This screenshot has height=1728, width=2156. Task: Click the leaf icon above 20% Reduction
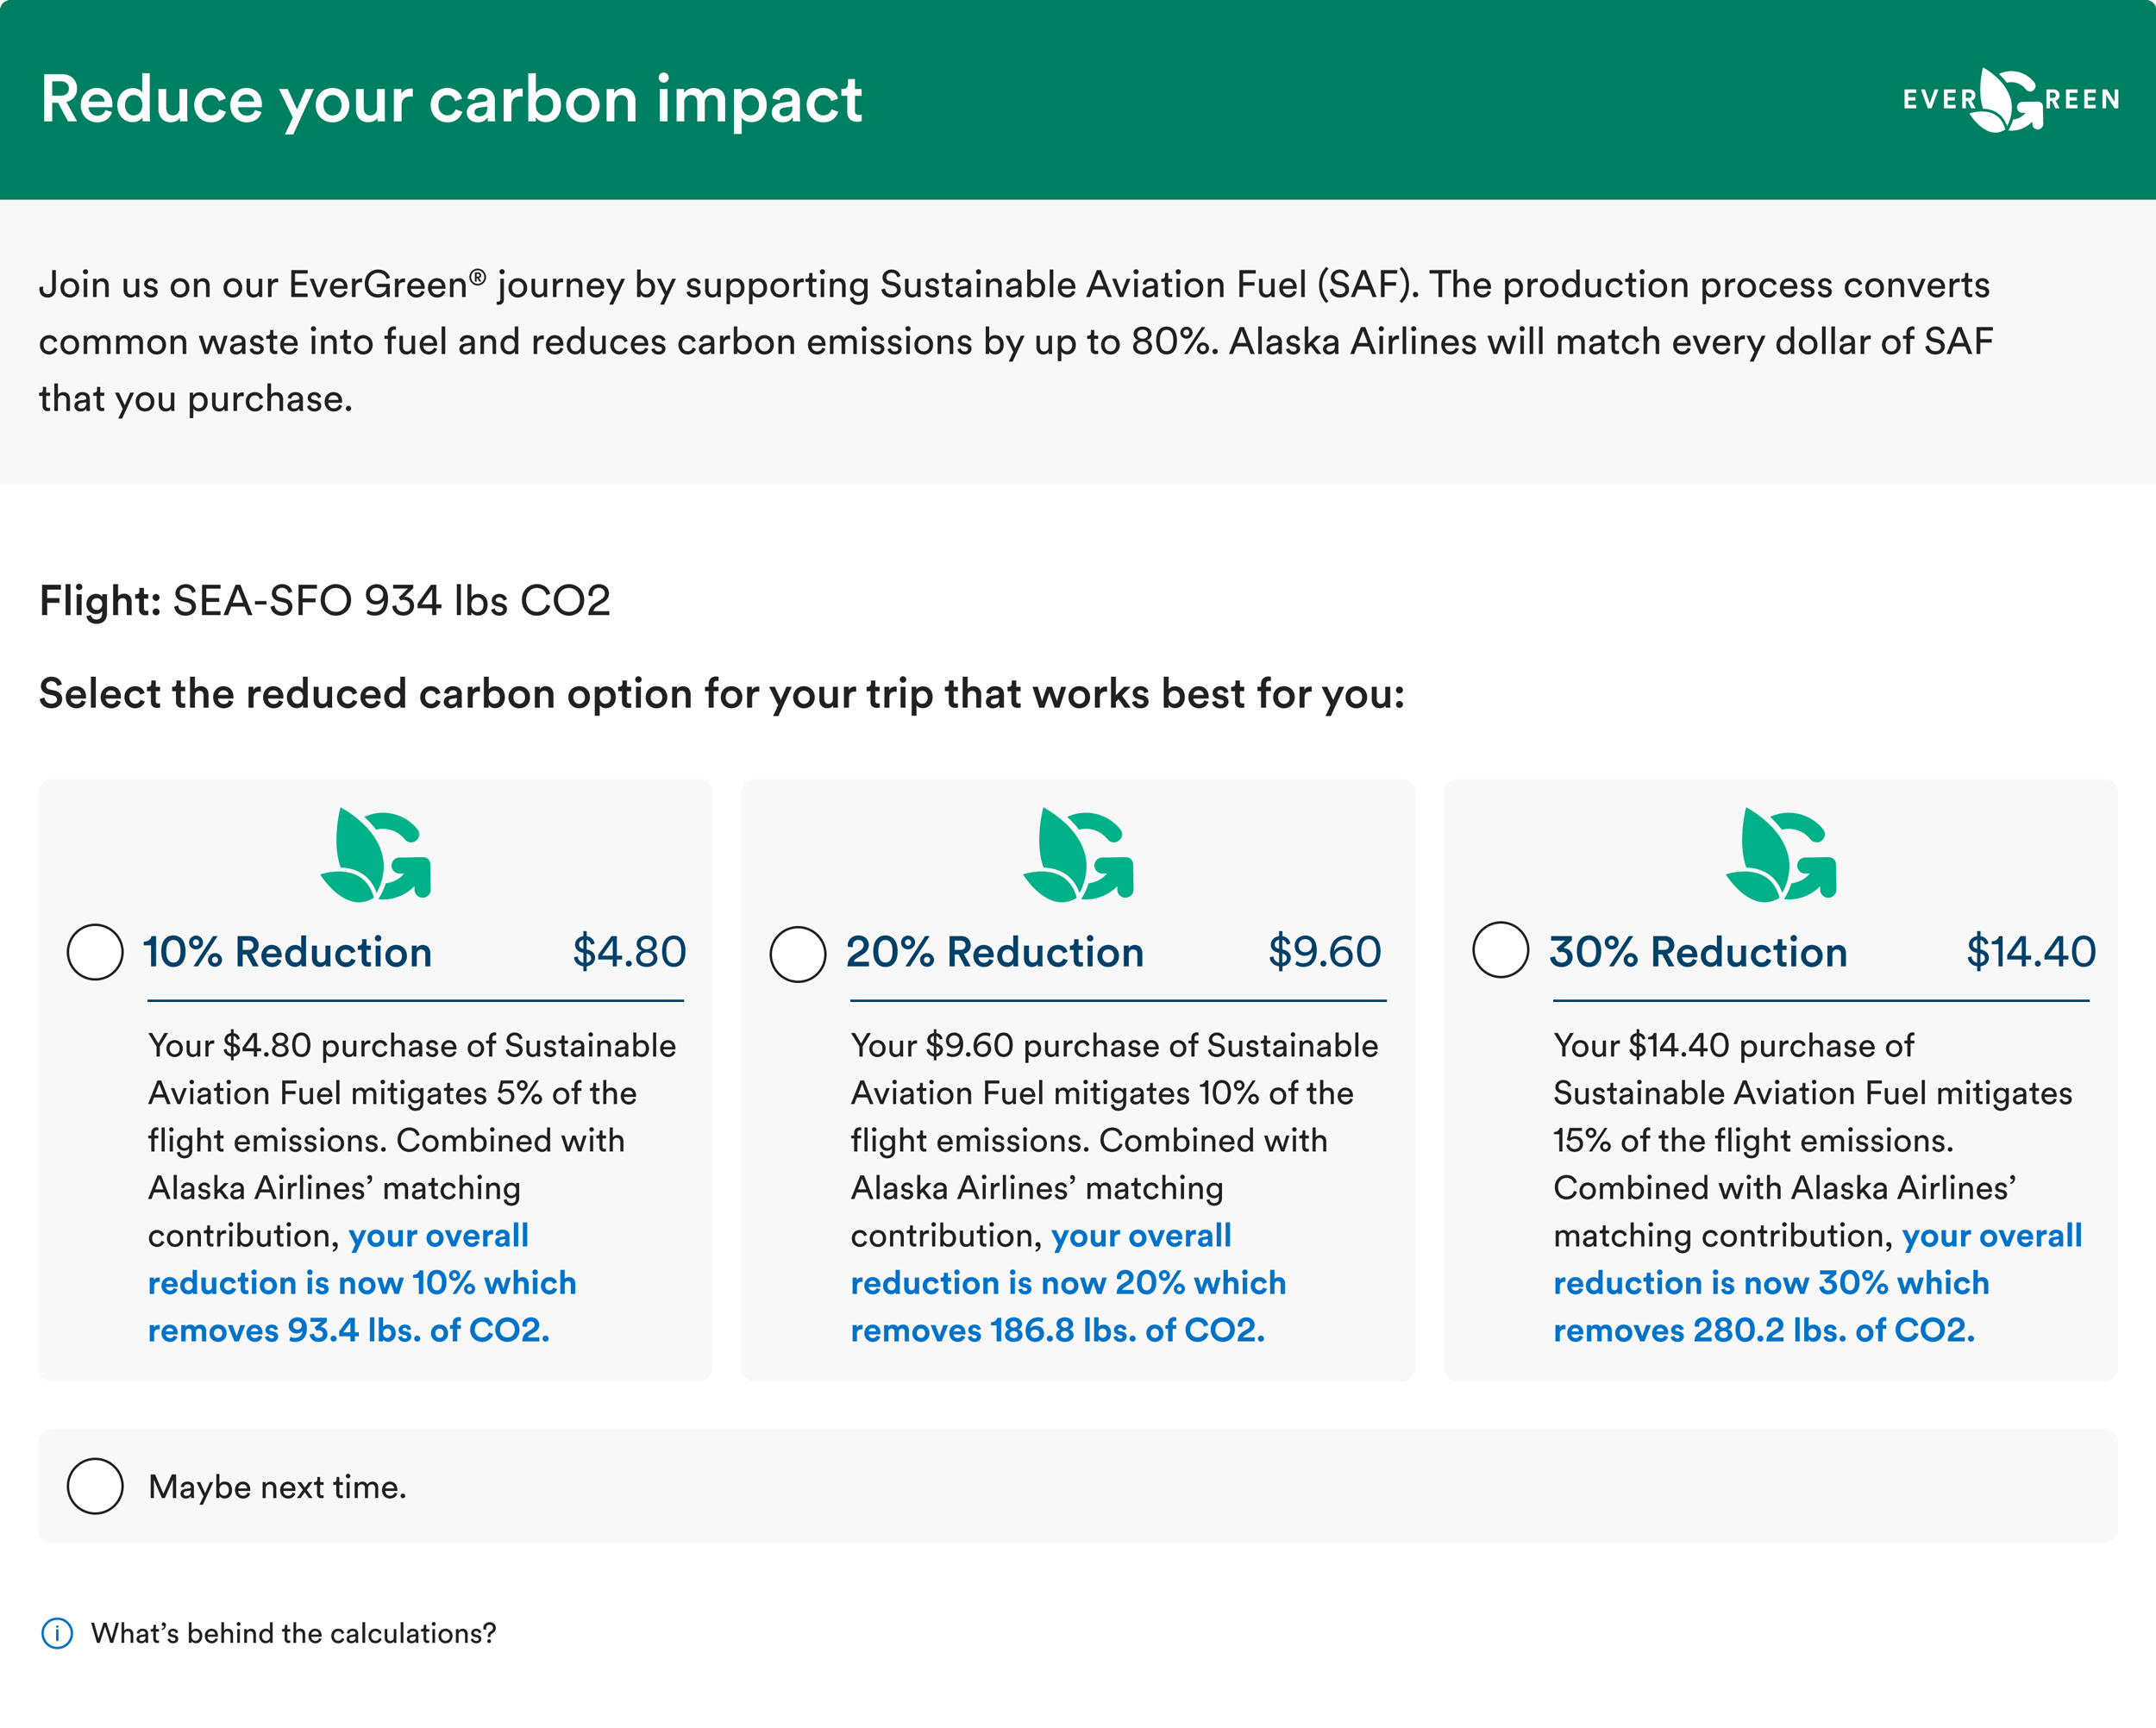[x=1078, y=855]
